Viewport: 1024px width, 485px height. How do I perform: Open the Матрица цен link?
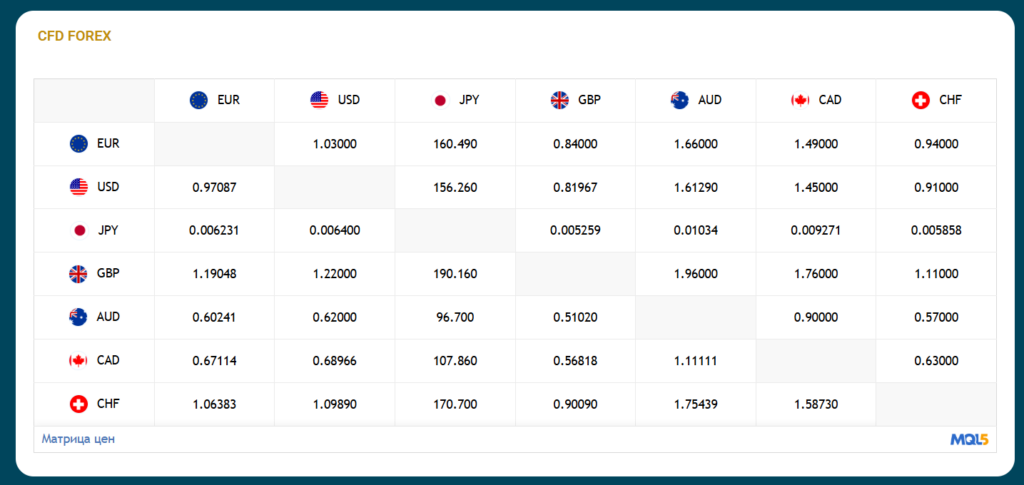tap(78, 439)
